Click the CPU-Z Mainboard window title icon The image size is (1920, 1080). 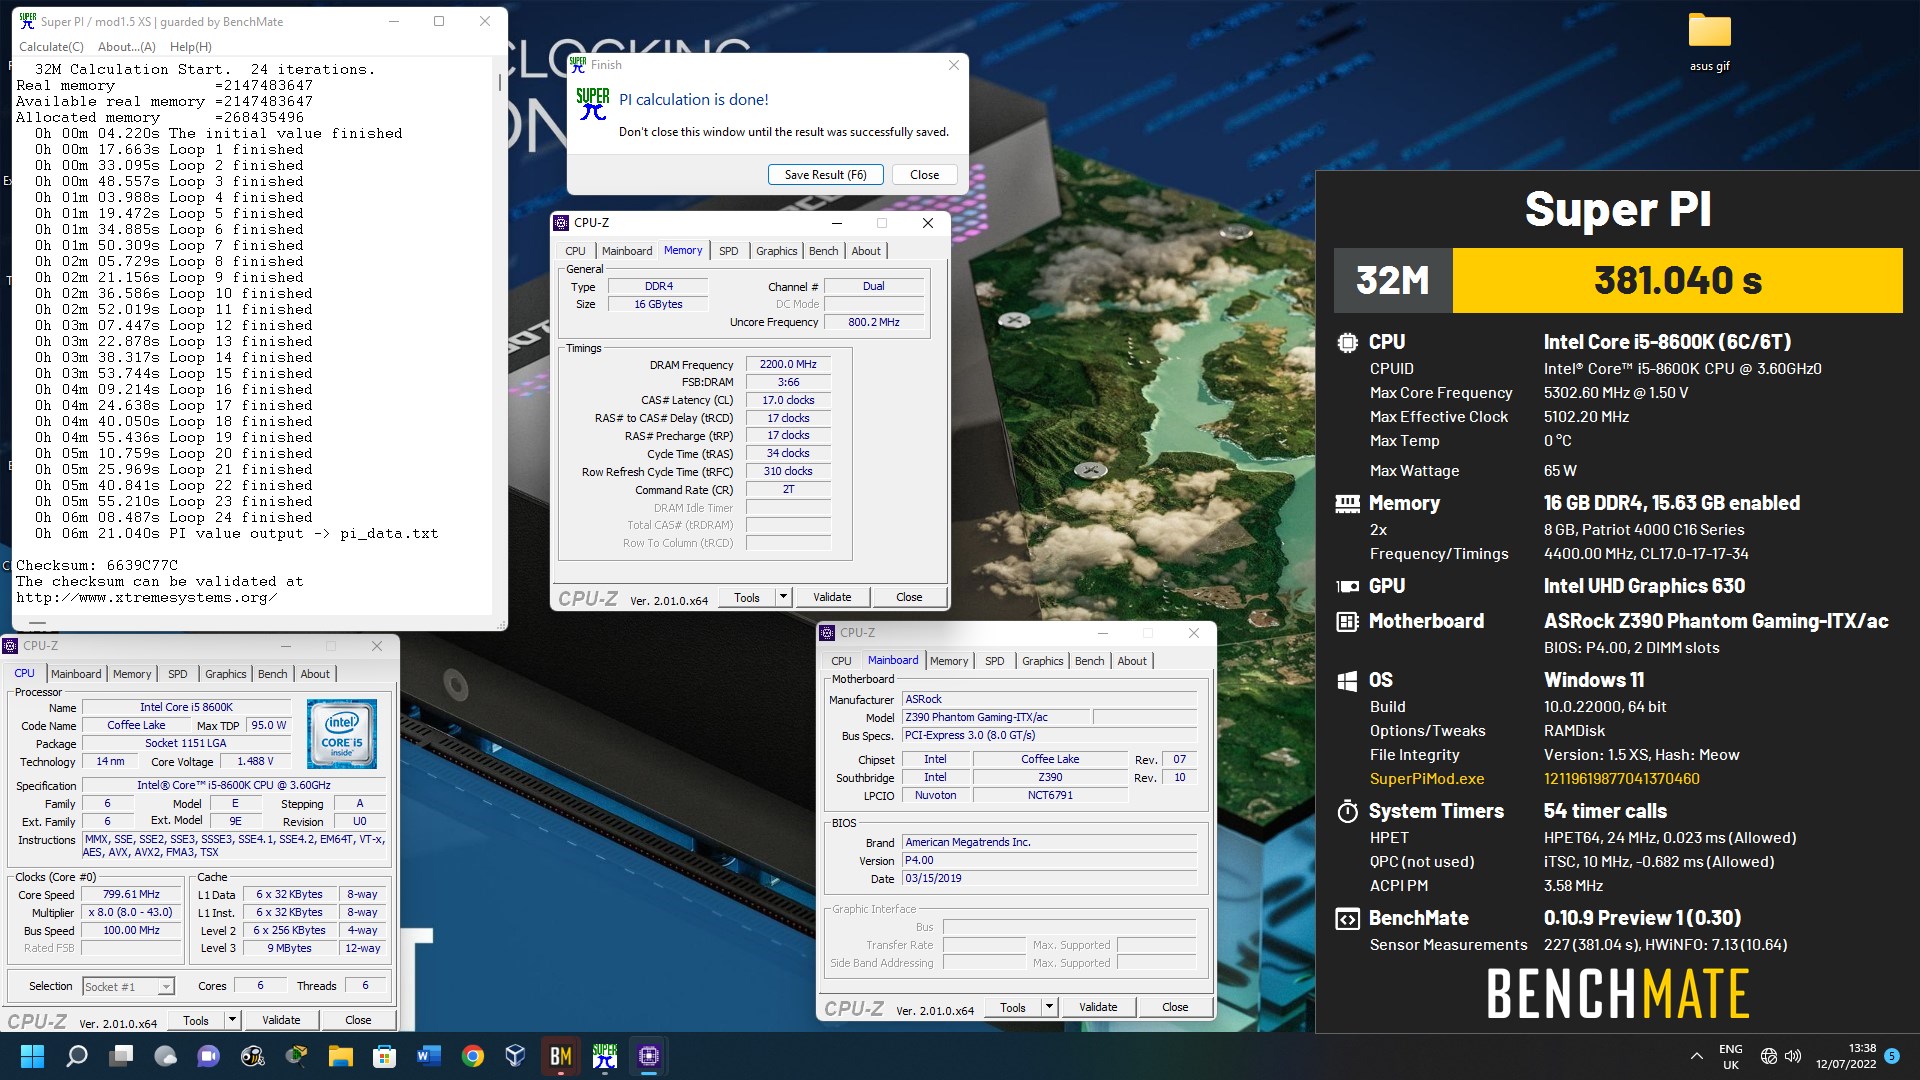[827, 633]
